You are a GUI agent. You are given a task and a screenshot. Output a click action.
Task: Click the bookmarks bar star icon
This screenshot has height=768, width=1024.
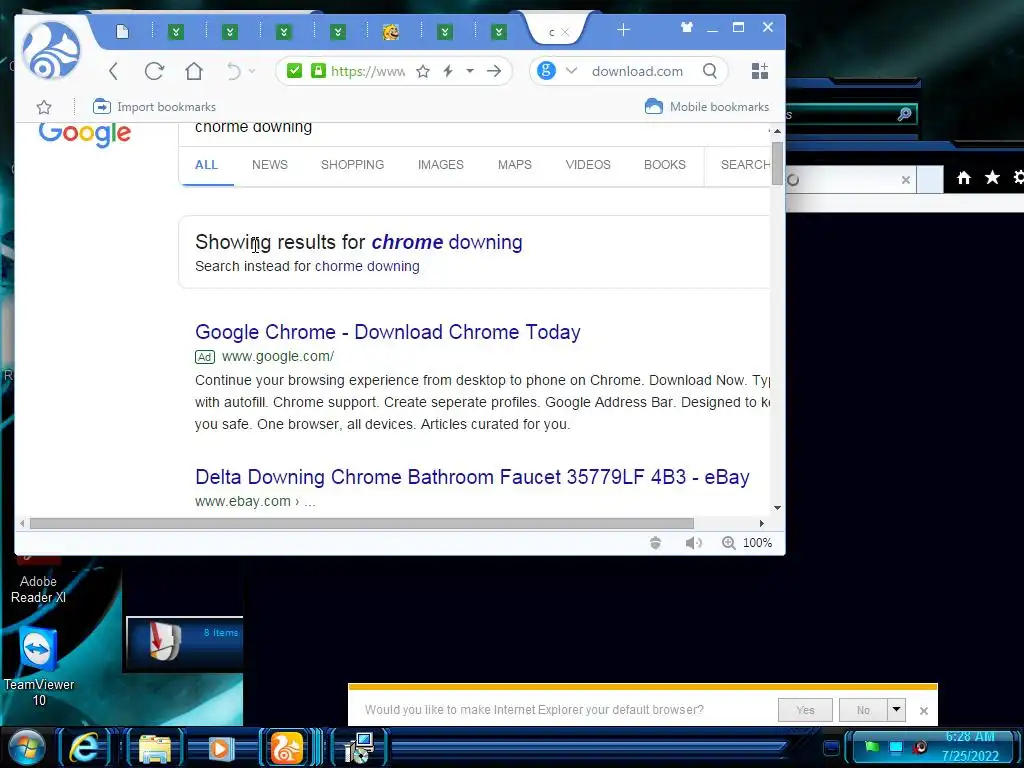click(44, 107)
